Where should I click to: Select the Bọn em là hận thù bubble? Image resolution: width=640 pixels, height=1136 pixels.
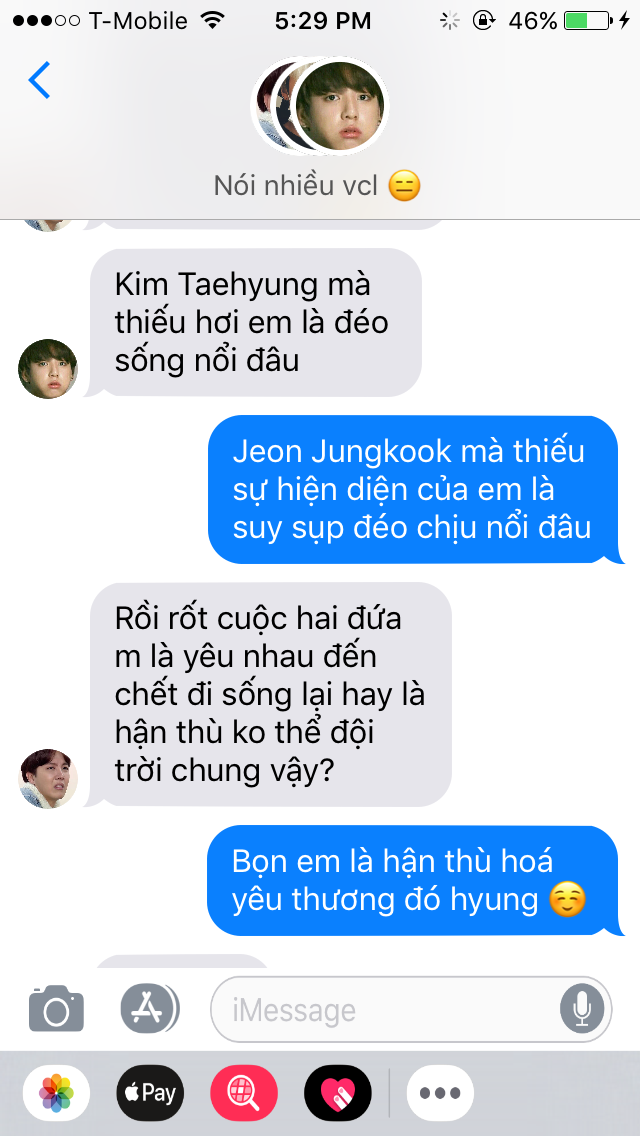[415, 881]
